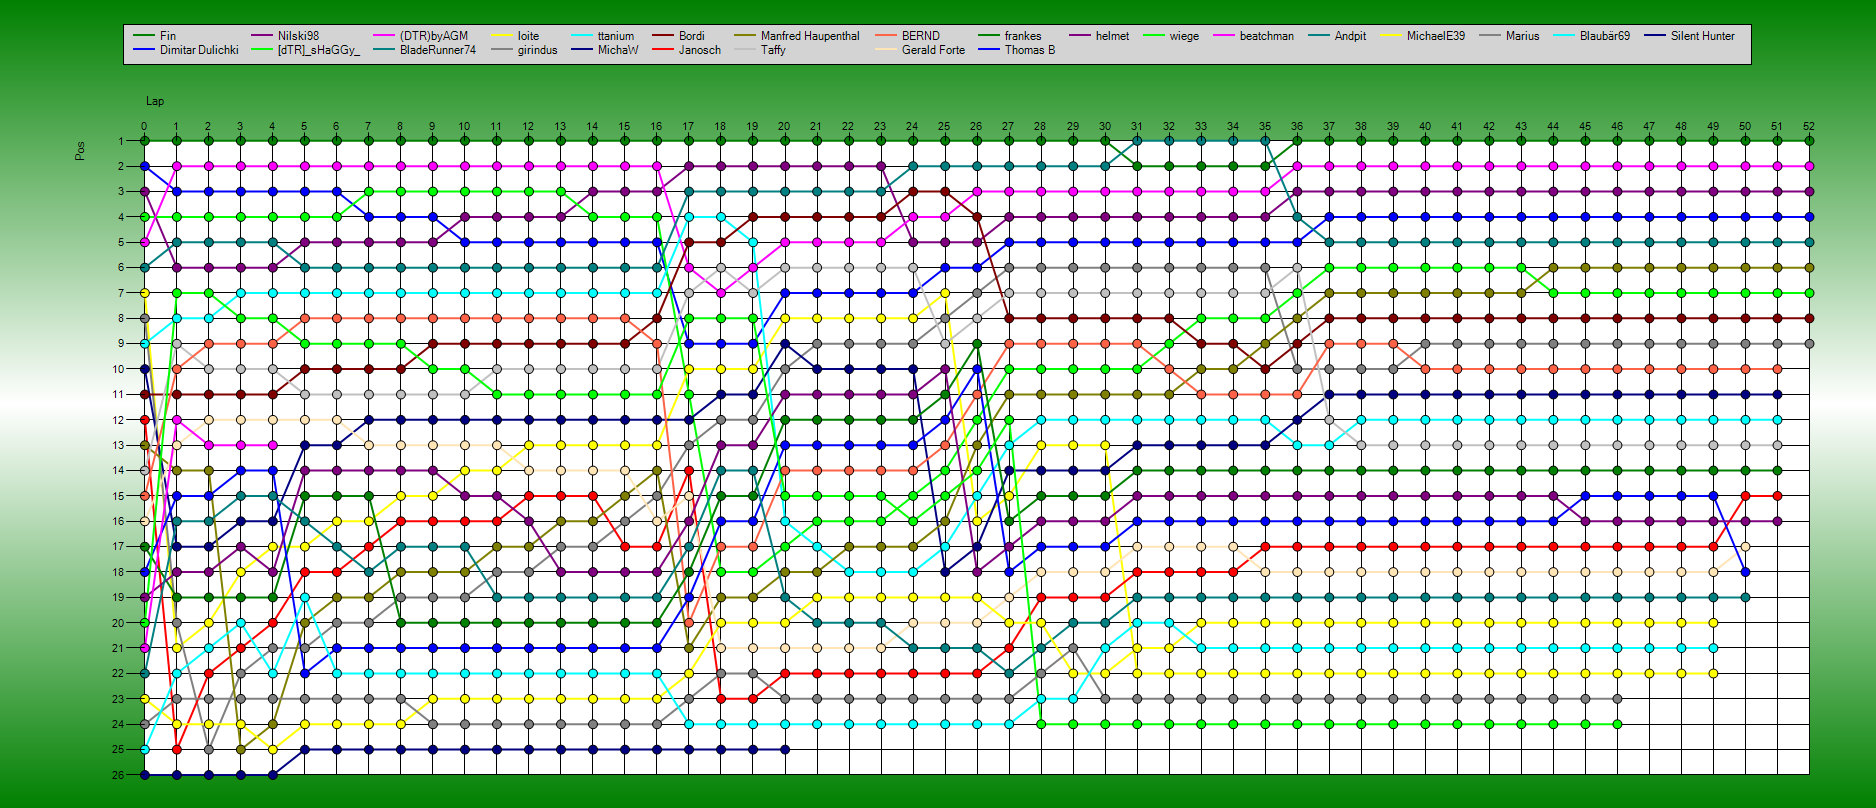This screenshot has width=1876, height=808.
Task: Click the navy position 25 marker at lap 20
Action: click(784, 749)
